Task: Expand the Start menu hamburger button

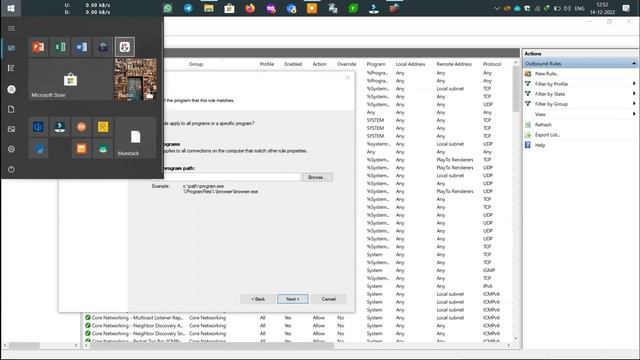Action: (x=11, y=29)
